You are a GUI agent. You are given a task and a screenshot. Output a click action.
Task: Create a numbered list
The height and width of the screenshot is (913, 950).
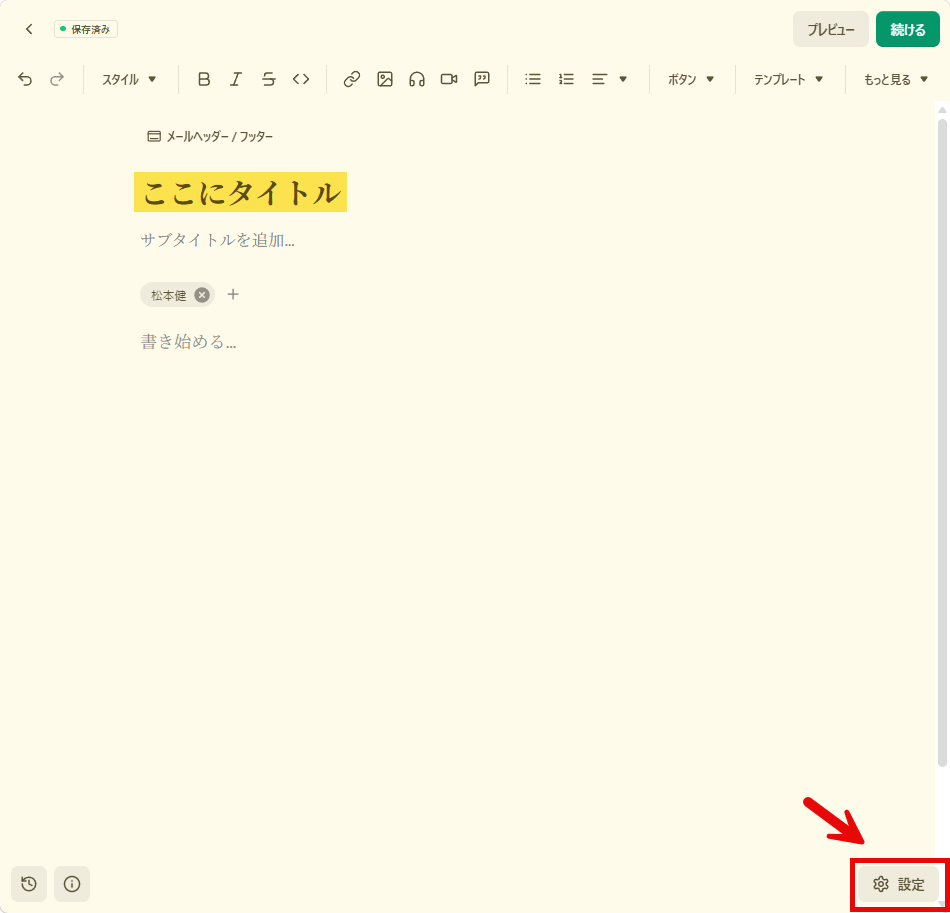pos(566,79)
